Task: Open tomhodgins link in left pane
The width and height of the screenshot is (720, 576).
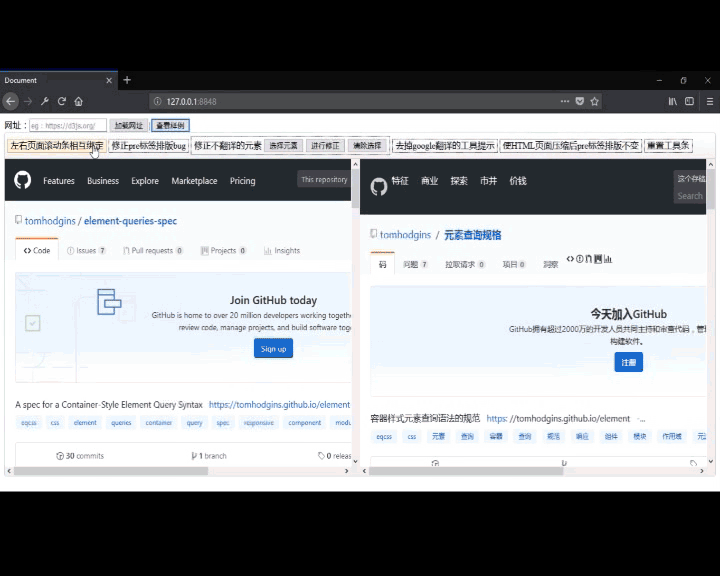Action: tap(50, 221)
